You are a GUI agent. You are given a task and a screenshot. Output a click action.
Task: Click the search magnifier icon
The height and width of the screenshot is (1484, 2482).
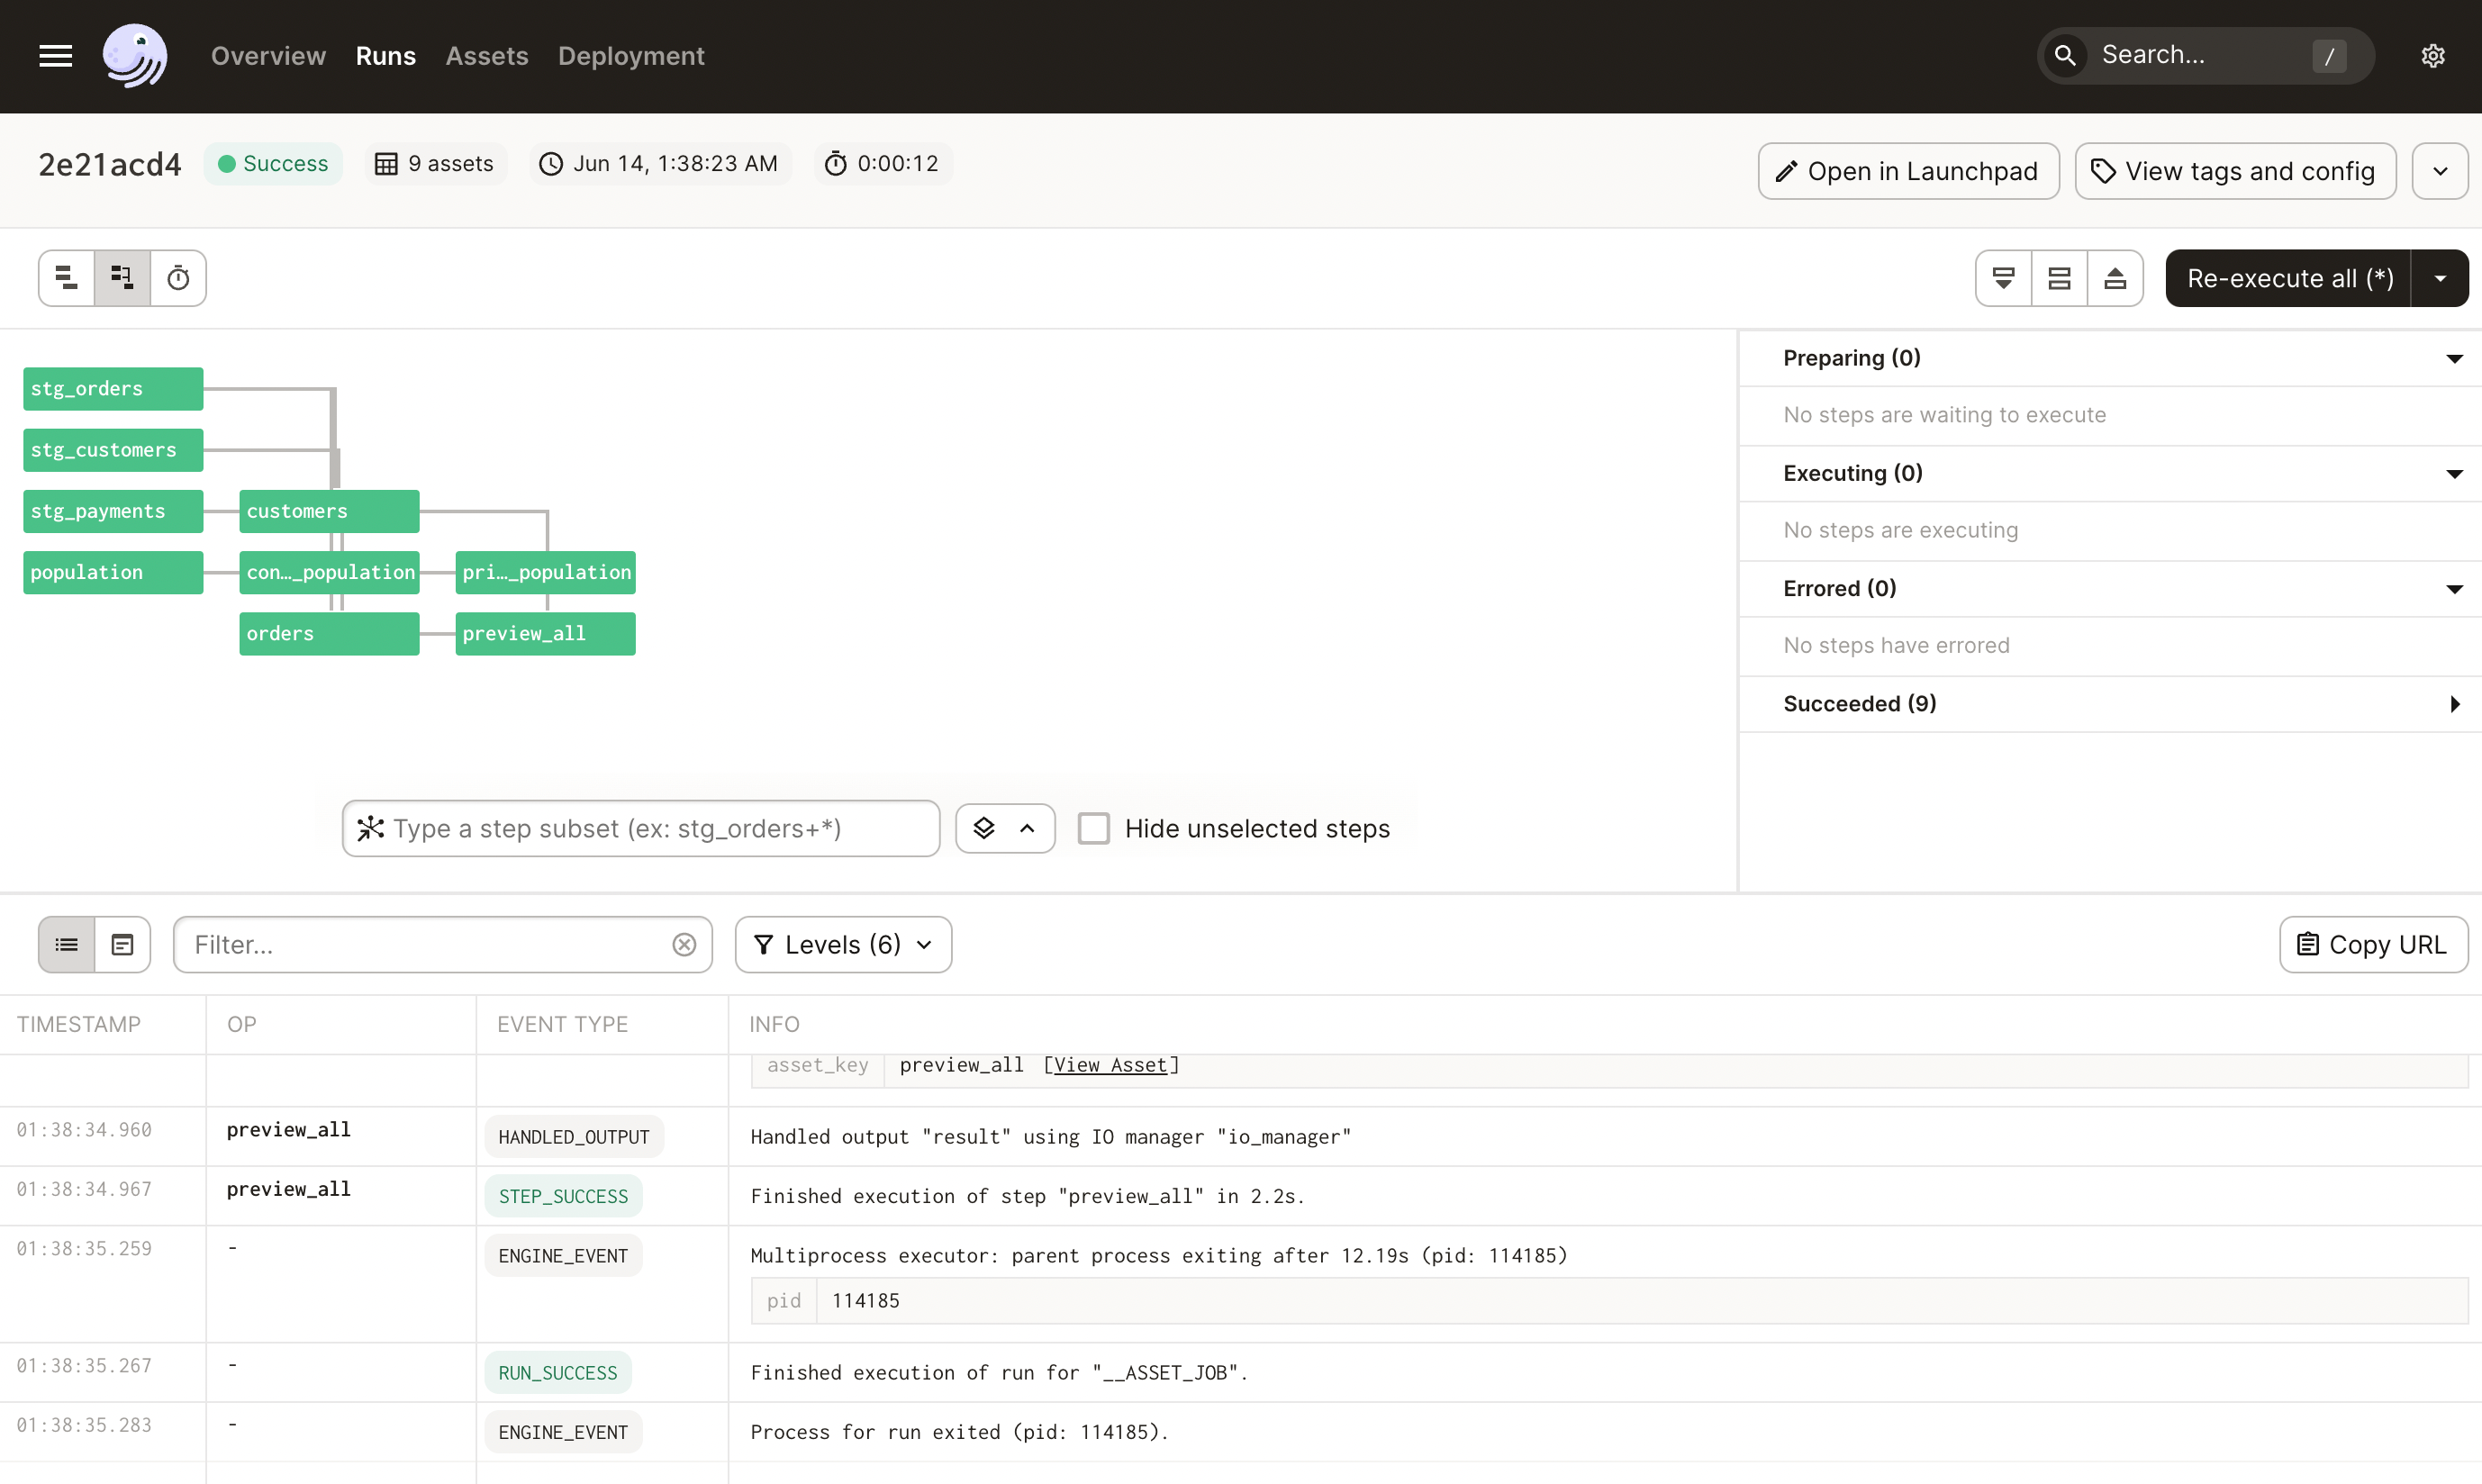tap(2065, 55)
